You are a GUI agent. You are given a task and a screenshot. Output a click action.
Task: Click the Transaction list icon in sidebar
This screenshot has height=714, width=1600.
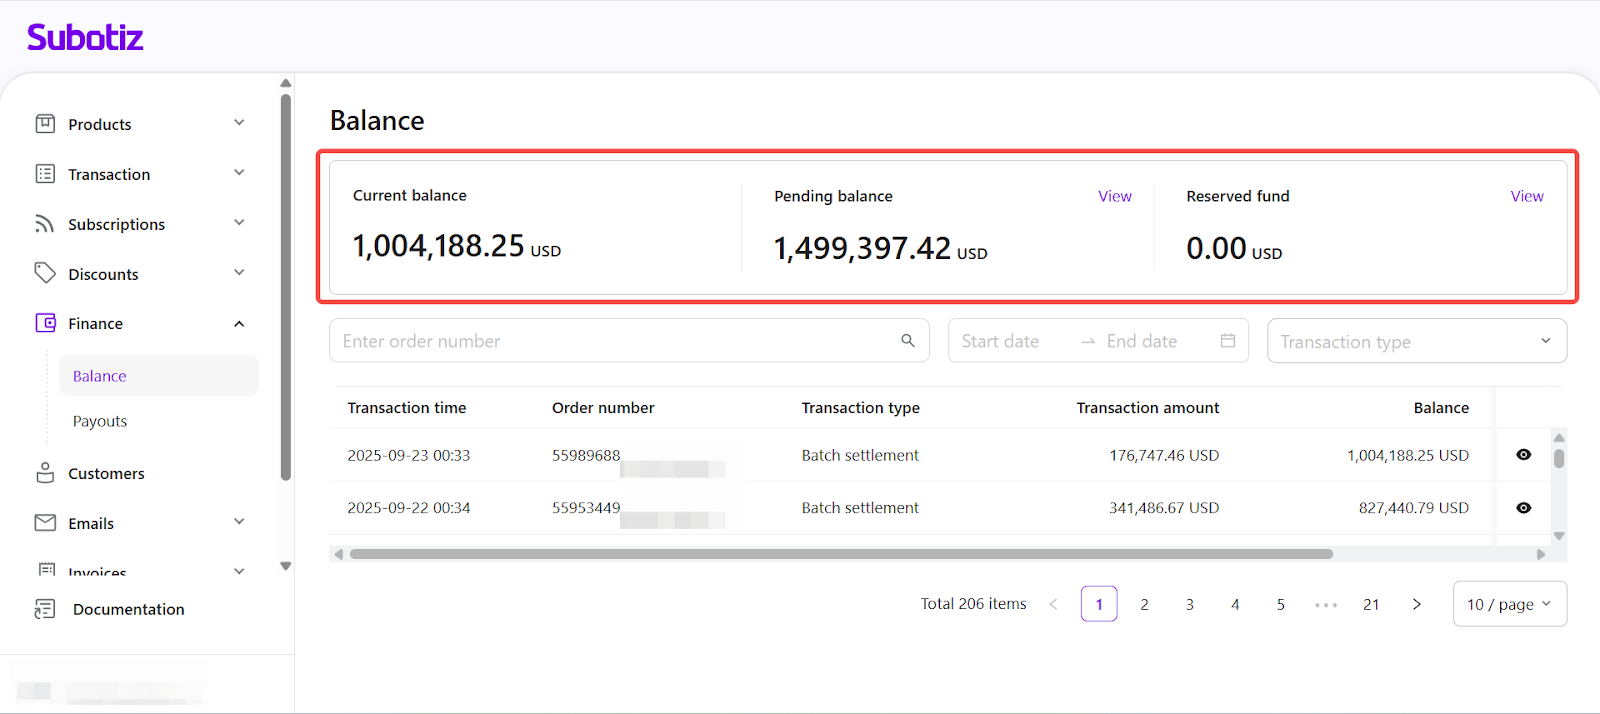coord(45,174)
